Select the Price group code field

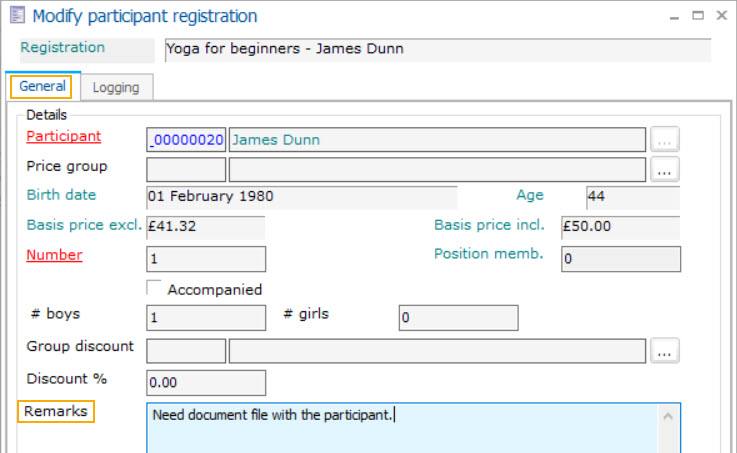(186, 169)
